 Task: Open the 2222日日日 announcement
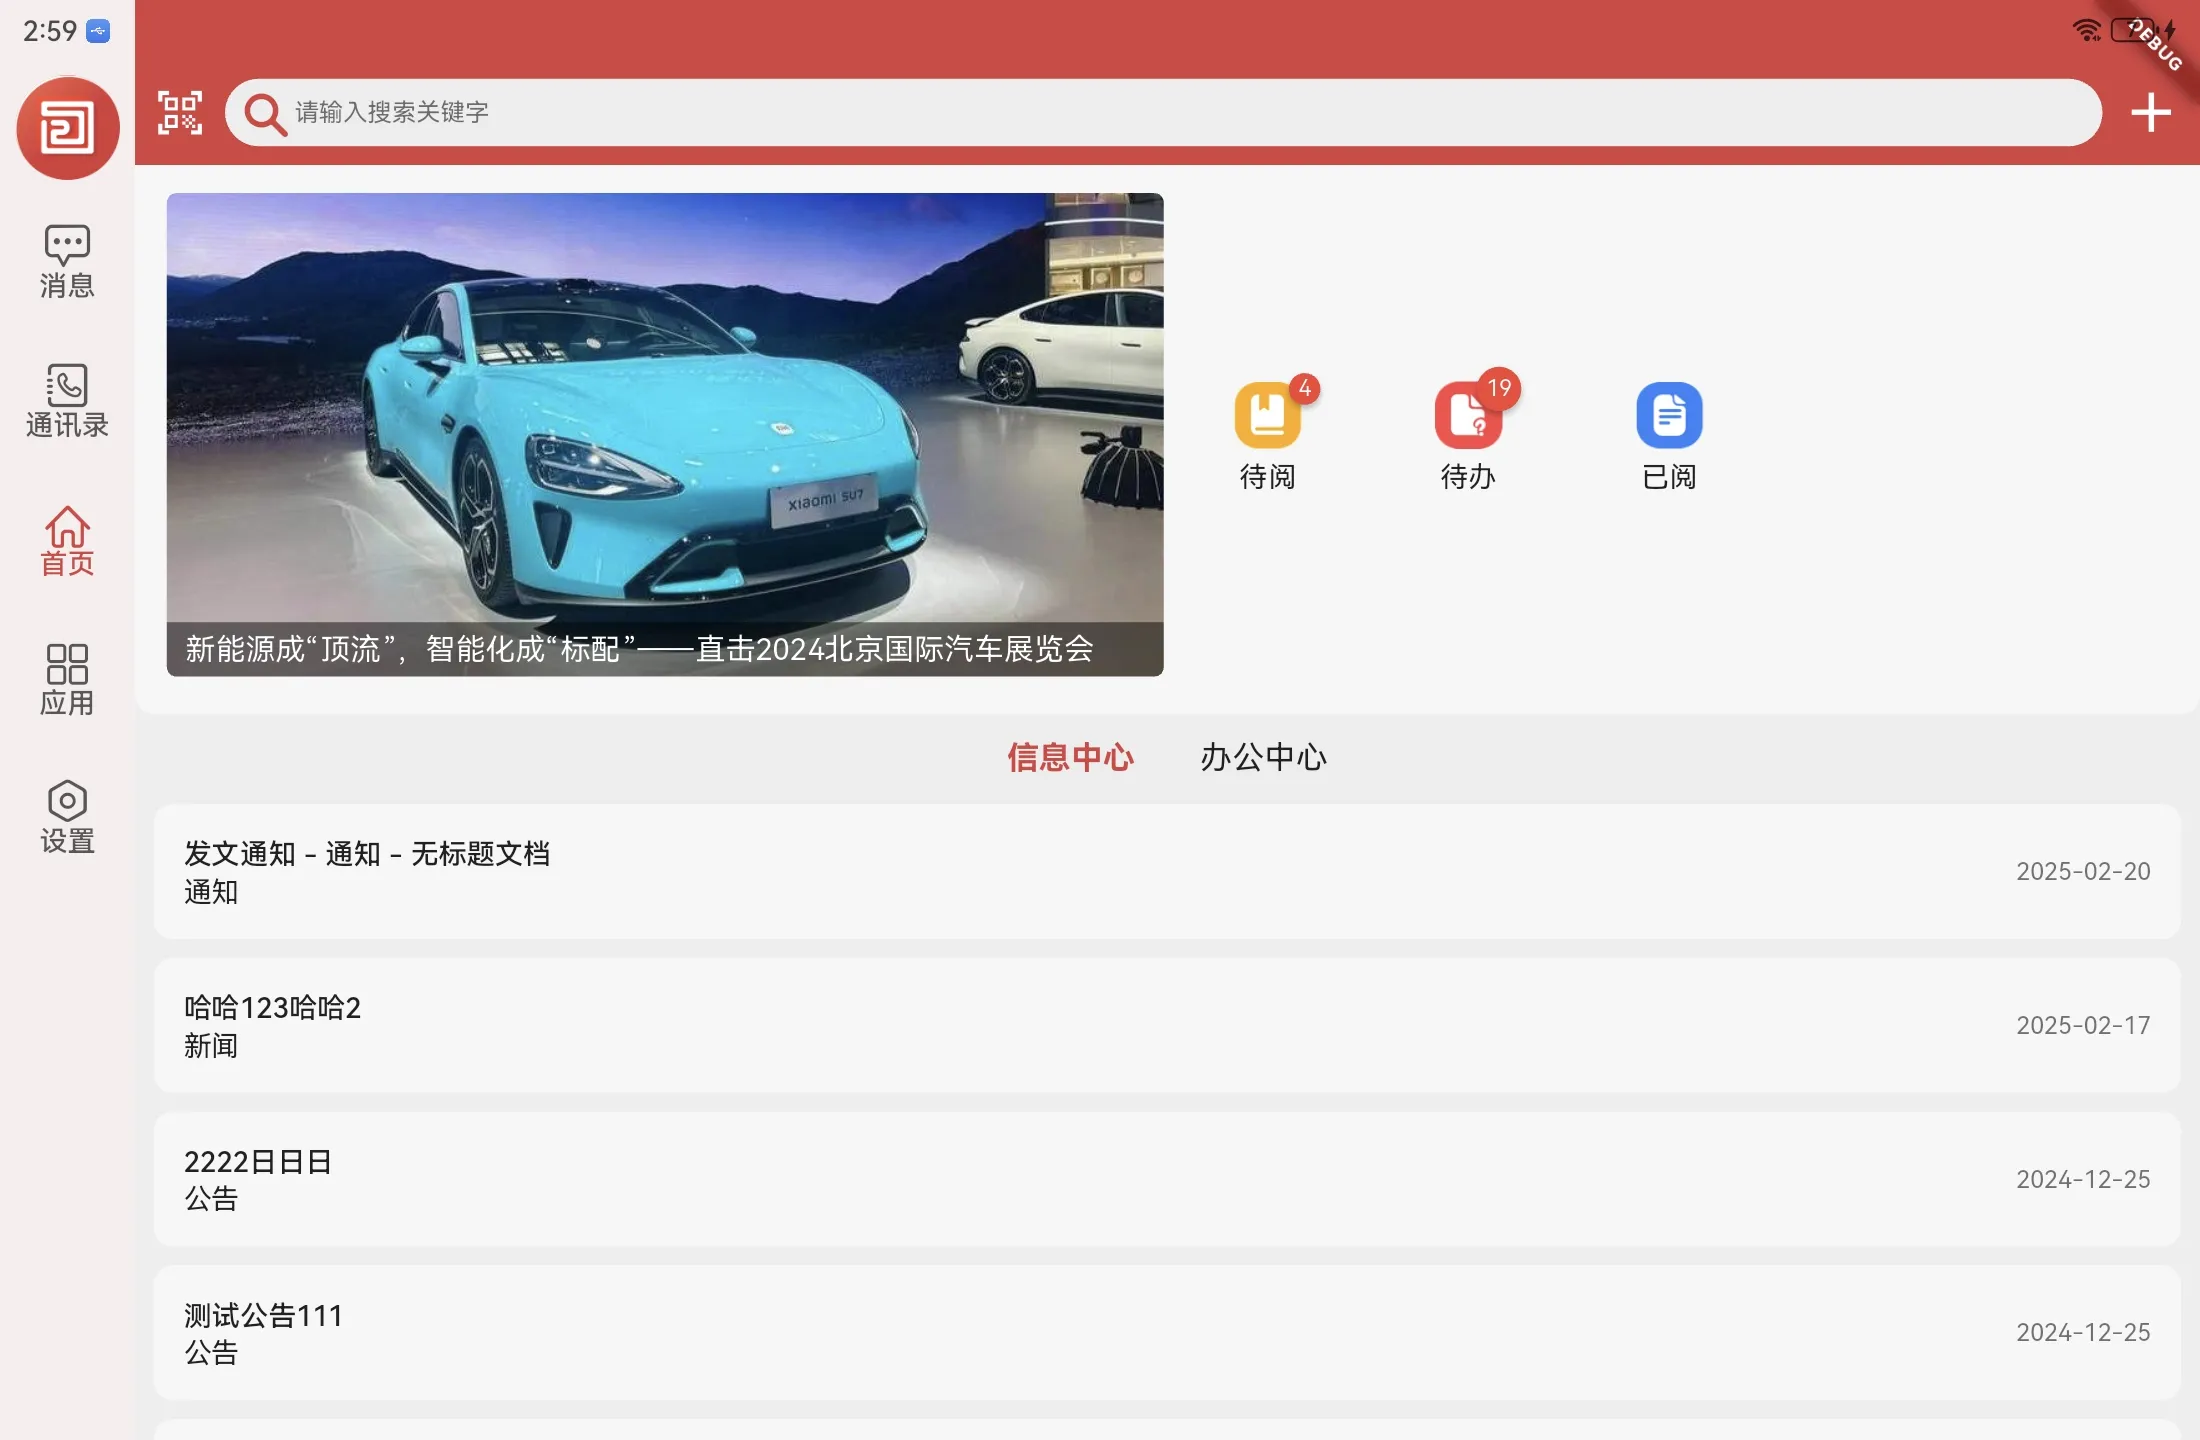pyautogui.click(x=1166, y=1179)
